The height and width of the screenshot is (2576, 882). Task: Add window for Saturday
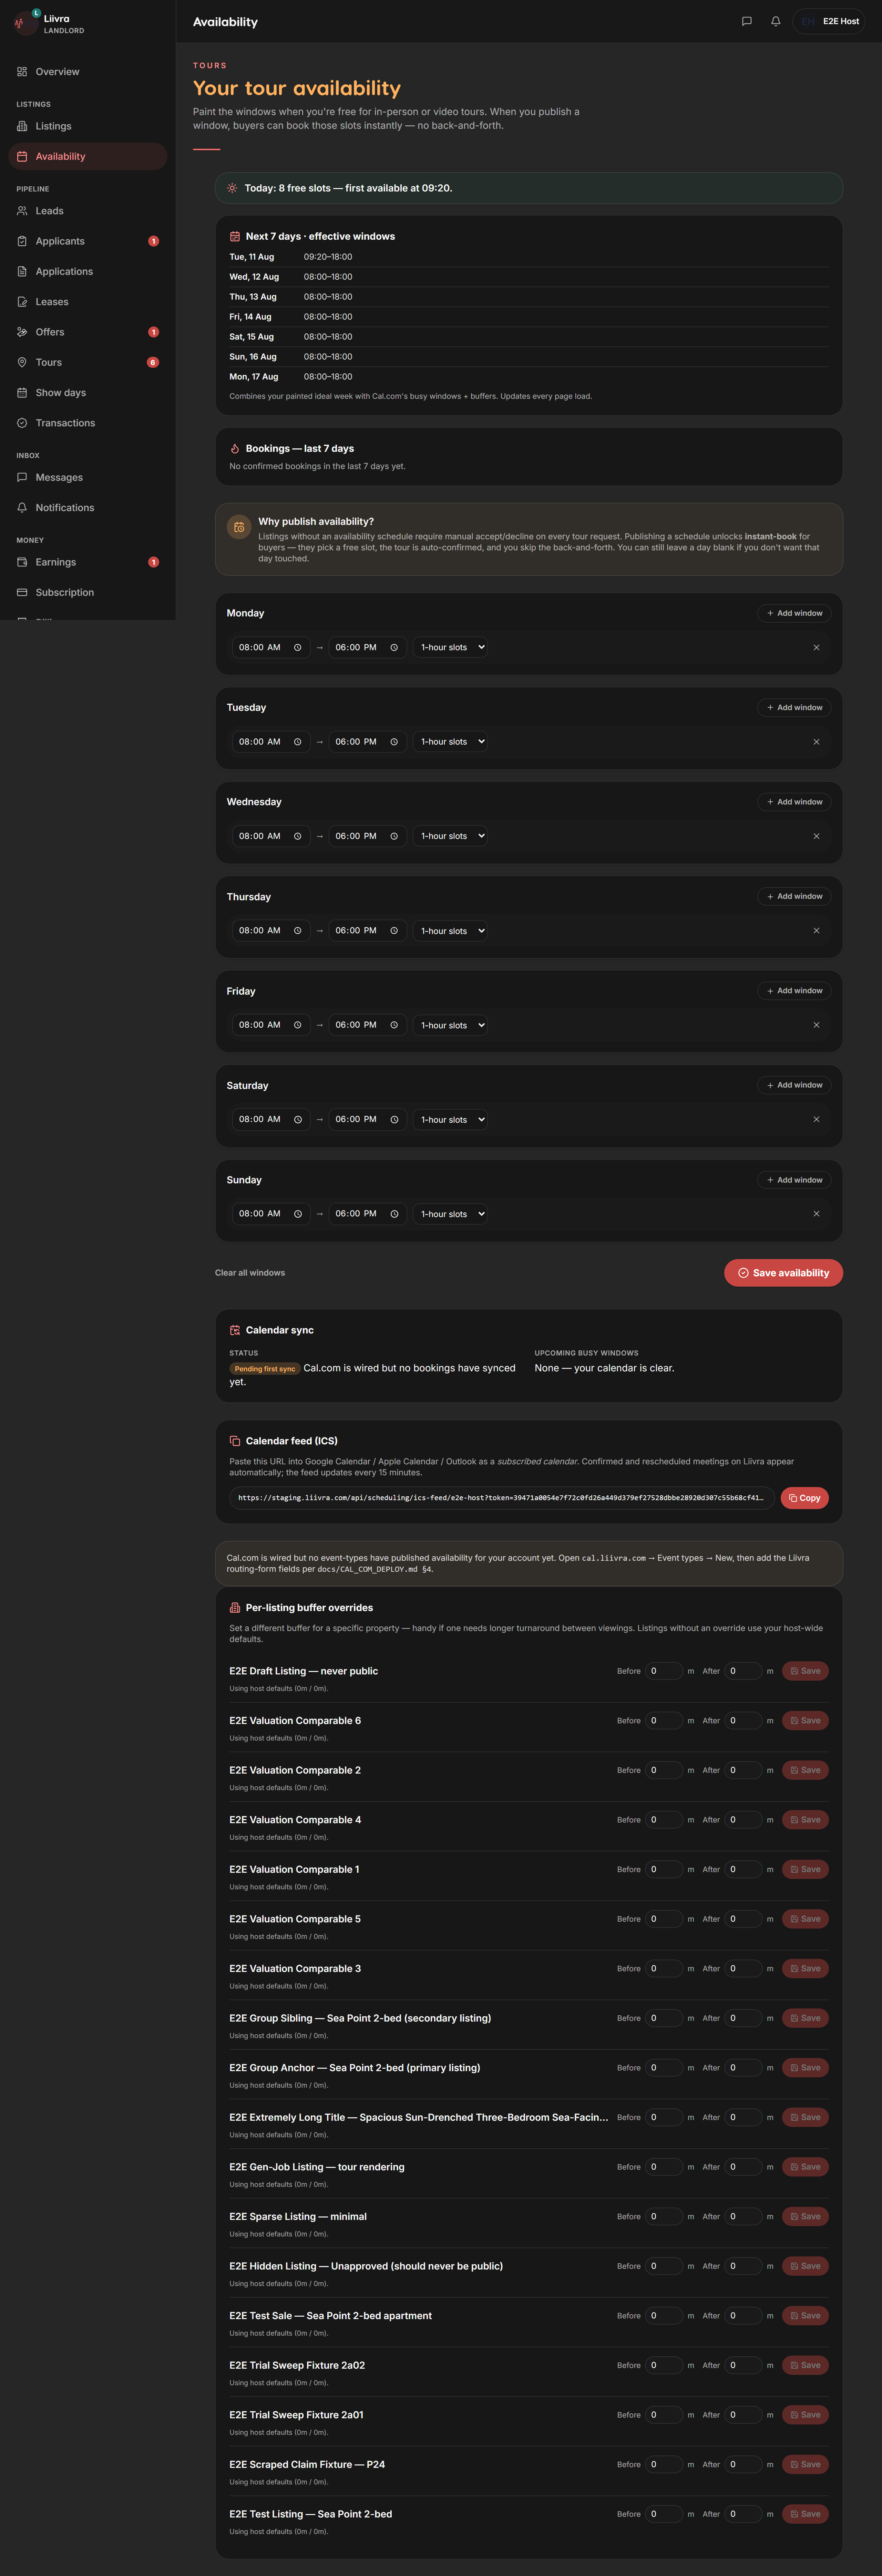(x=794, y=1085)
